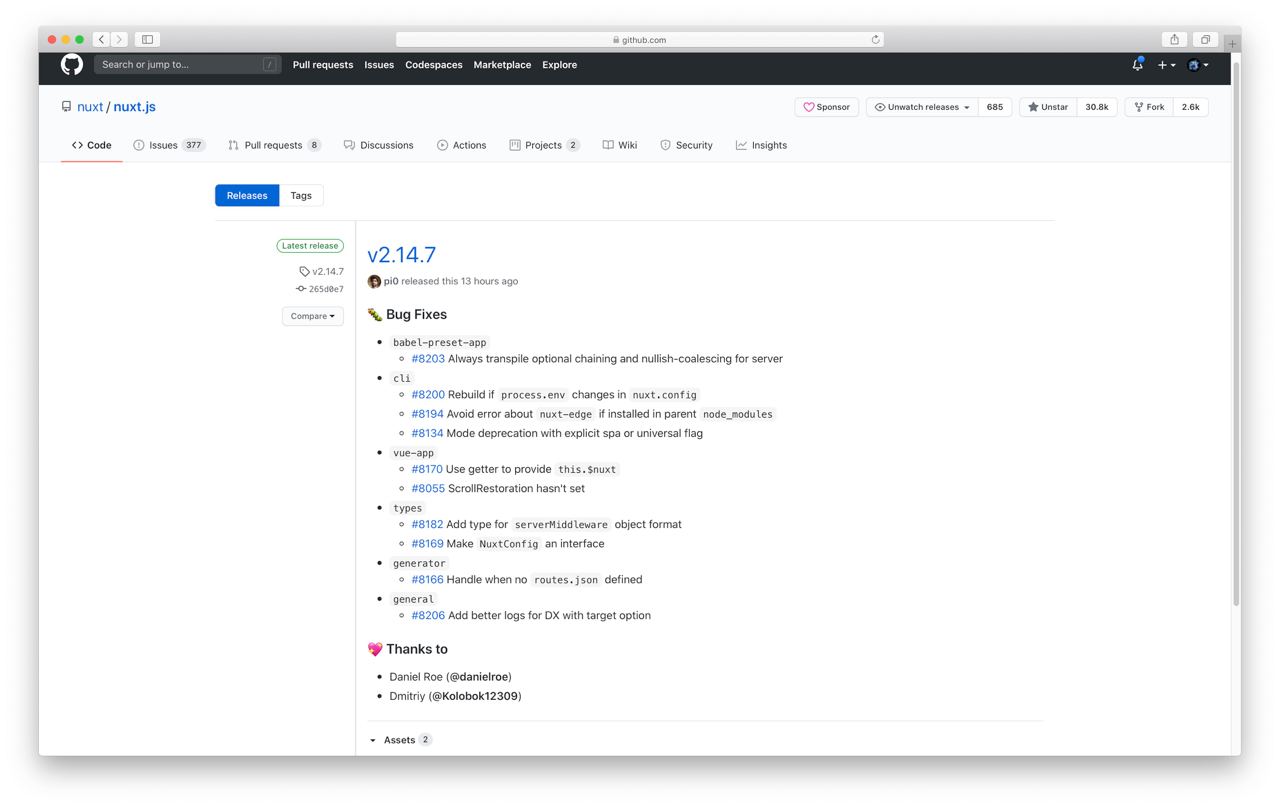Open pull request #8169
Image resolution: width=1280 pixels, height=807 pixels.
[427, 544]
